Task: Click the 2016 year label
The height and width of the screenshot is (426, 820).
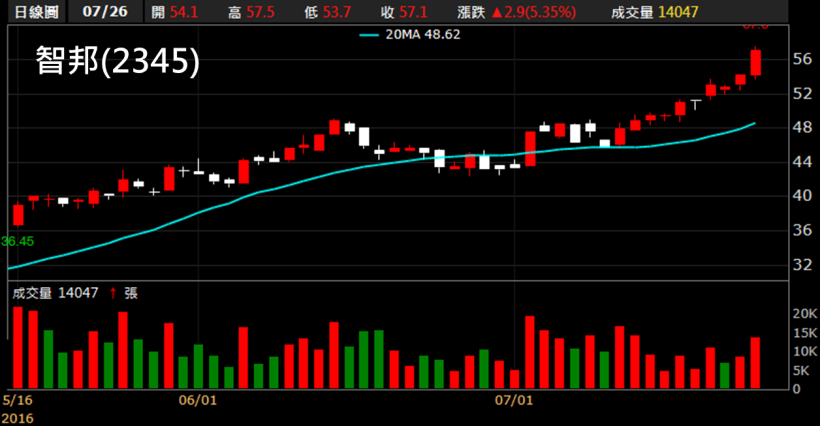Action: [x=17, y=418]
